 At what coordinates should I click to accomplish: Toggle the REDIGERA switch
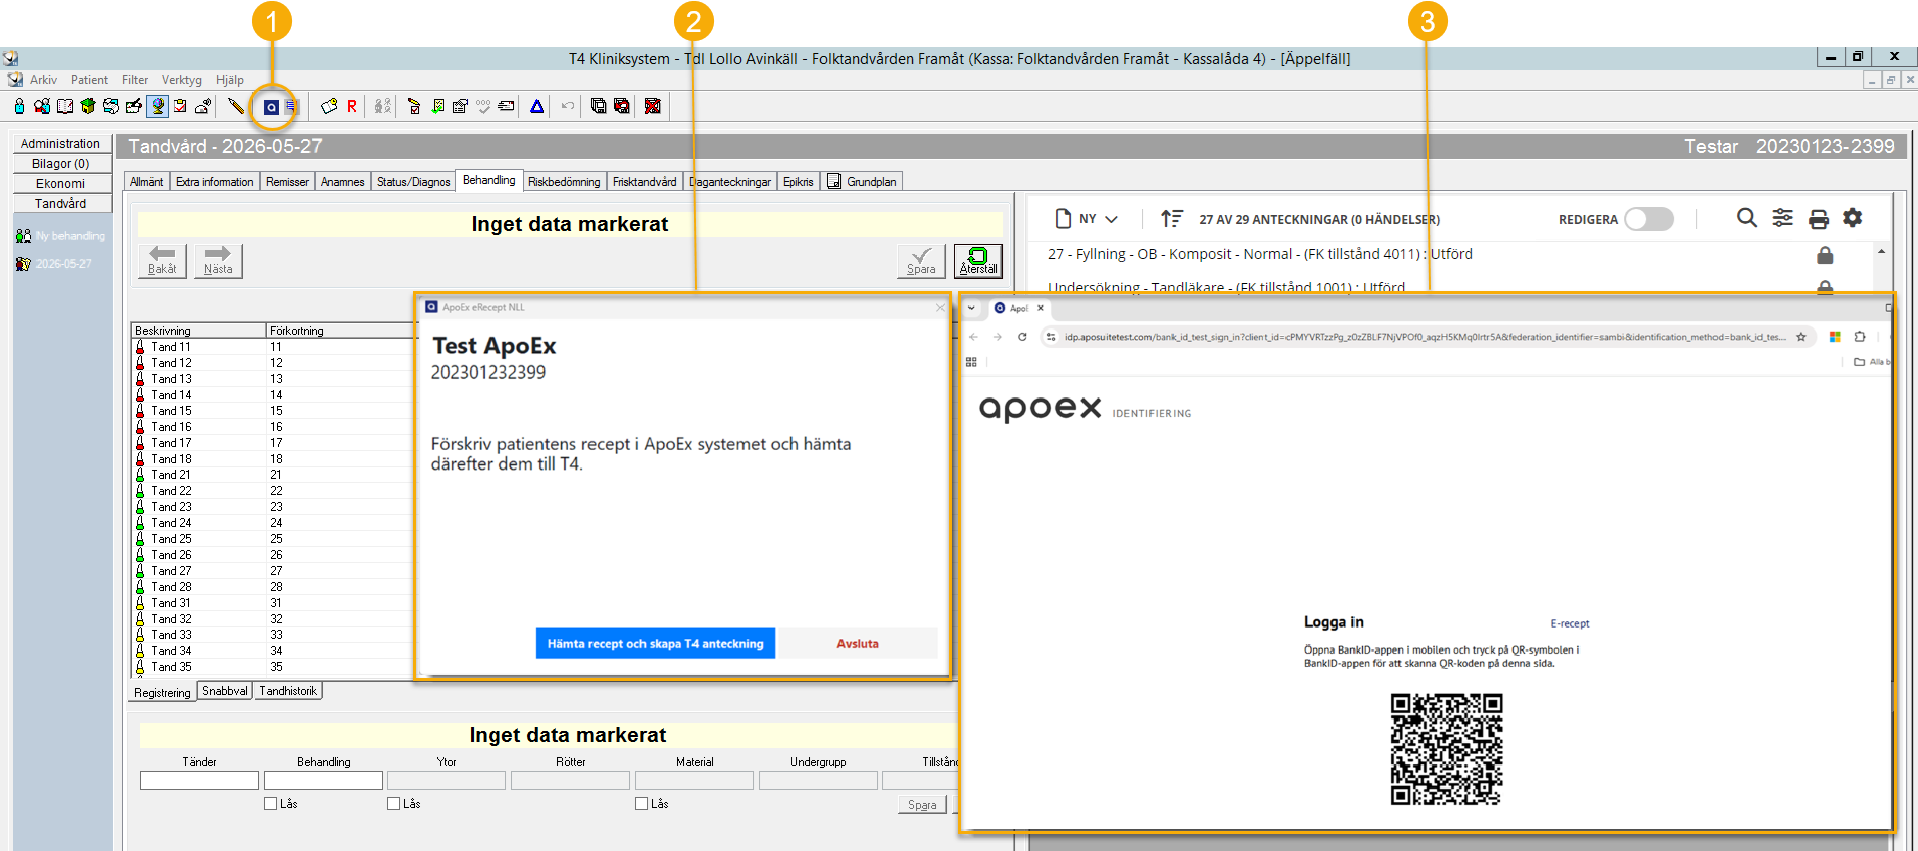(x=1649, y=219)
